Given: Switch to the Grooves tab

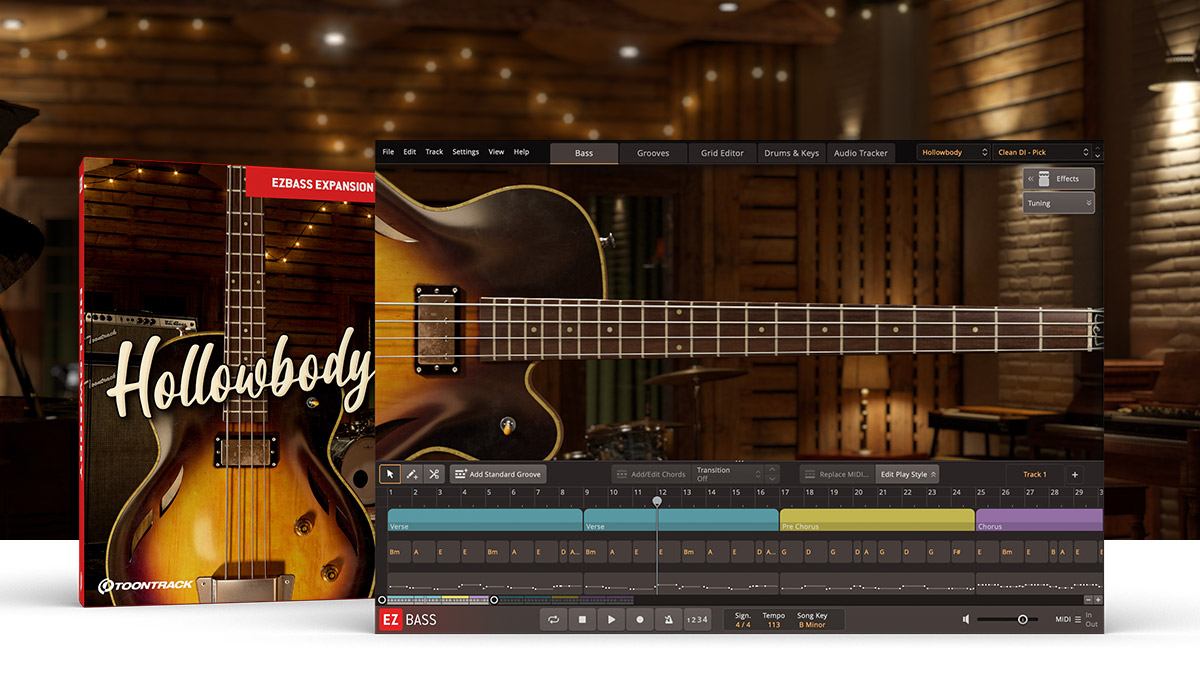Looking at the screenshot, I should point(653,153).
